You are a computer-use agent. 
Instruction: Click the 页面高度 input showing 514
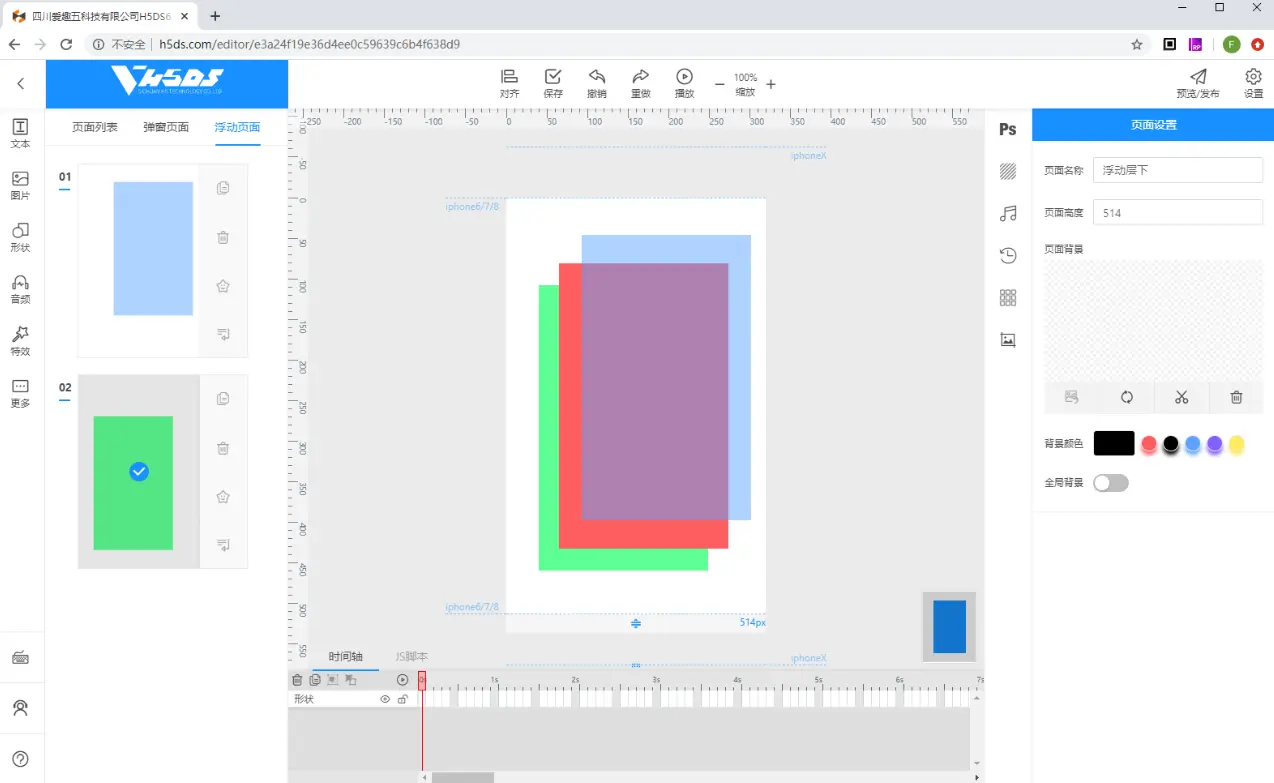pyautogui.click(x=1178, y=213)
